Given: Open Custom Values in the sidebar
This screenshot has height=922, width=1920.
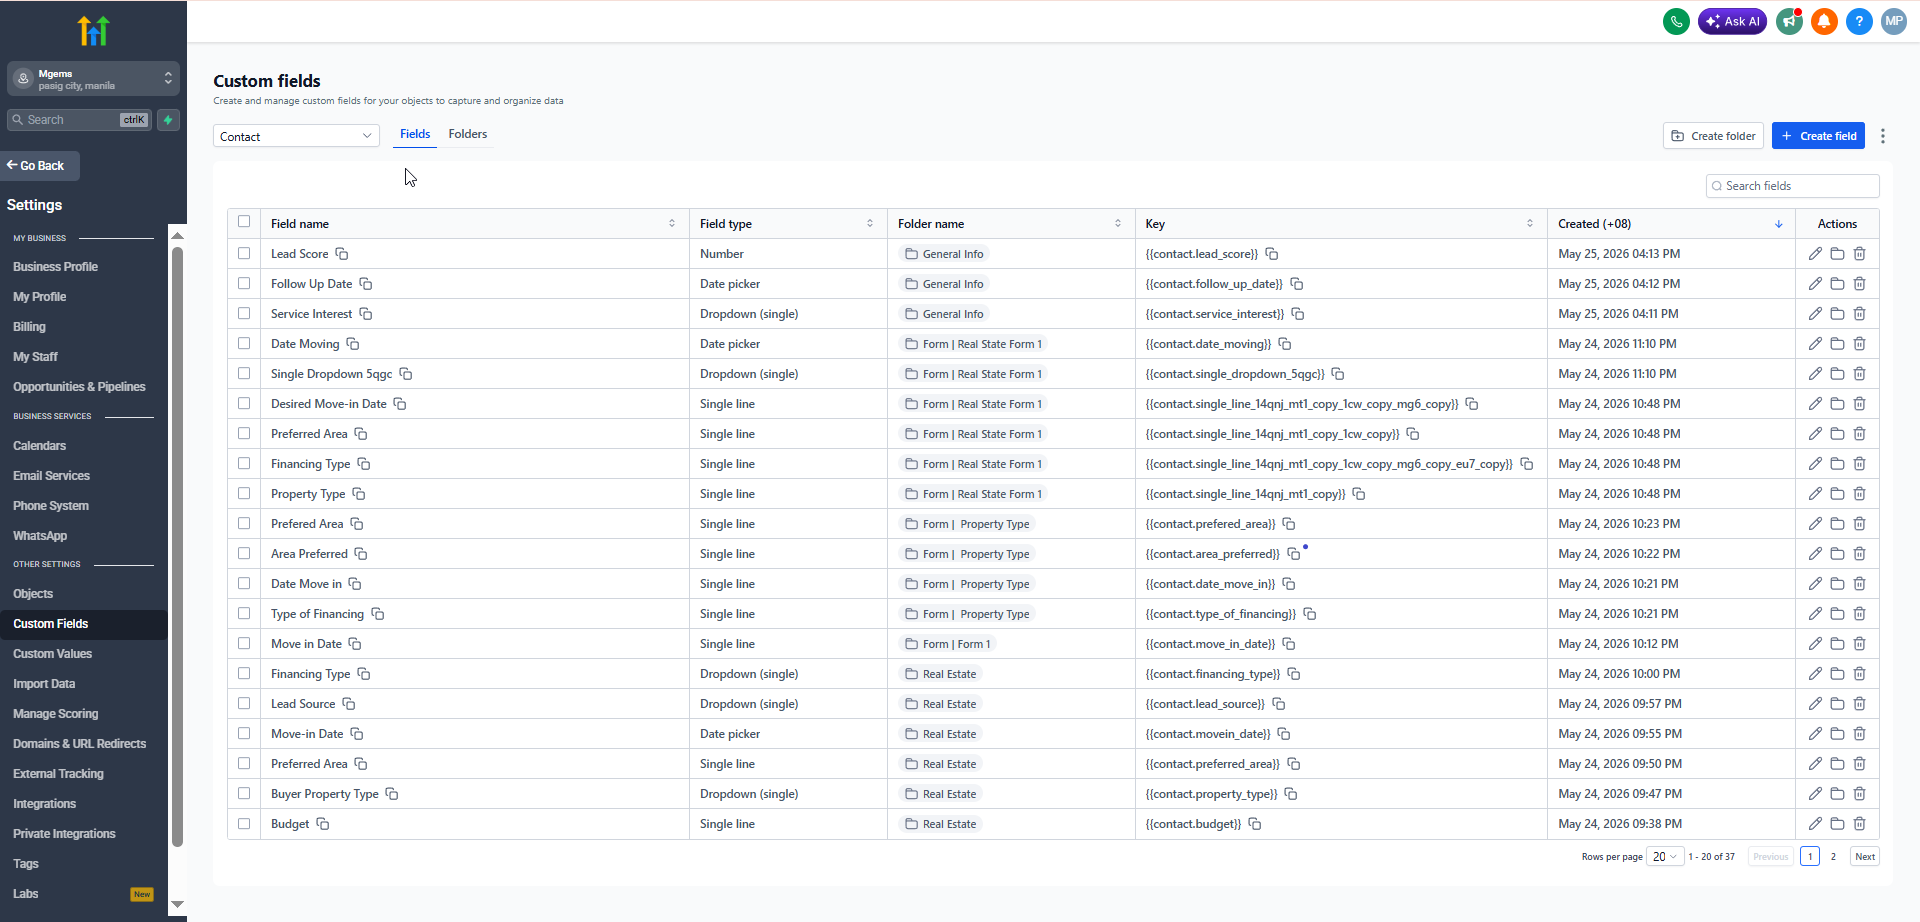Looking at the screenshot, I should (x=53, y=654).
